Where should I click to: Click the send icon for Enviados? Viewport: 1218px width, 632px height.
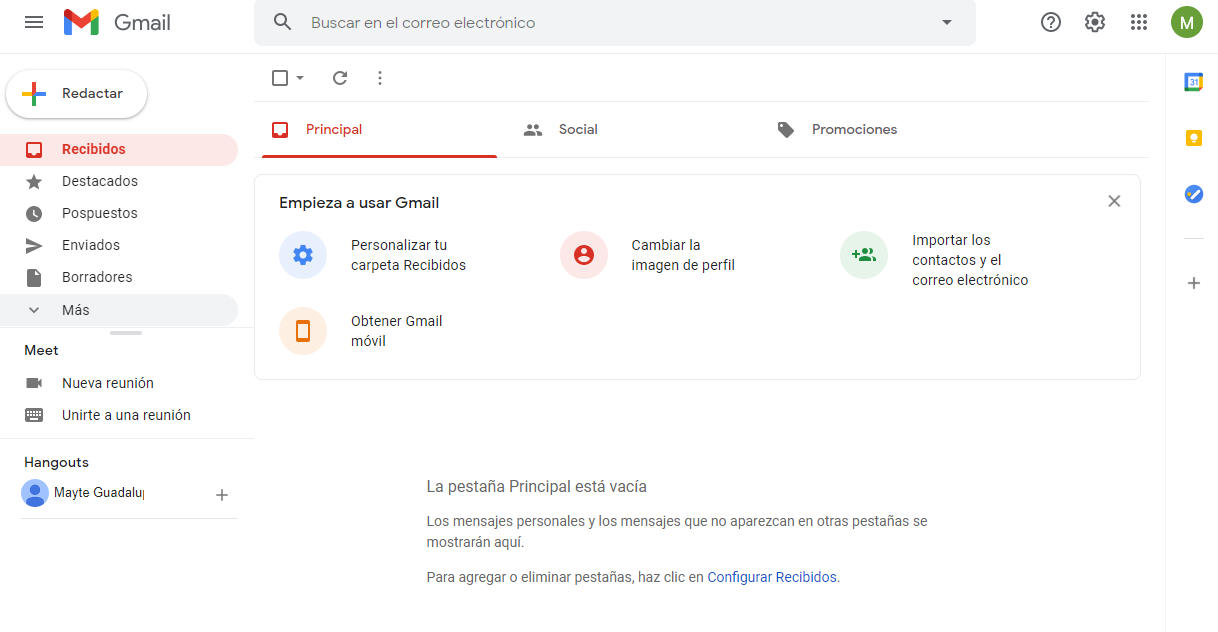pos(34,245)
